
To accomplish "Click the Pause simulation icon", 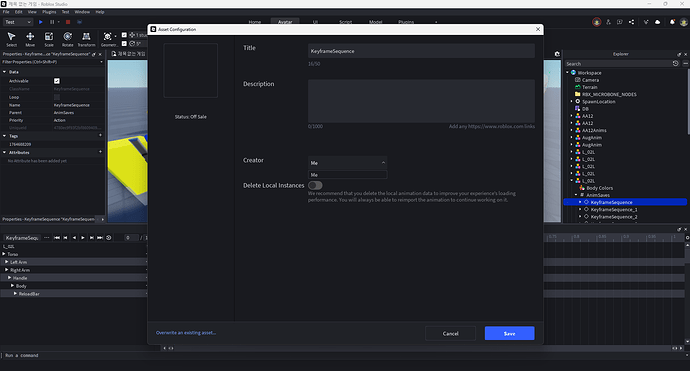I will pos(52,22).
